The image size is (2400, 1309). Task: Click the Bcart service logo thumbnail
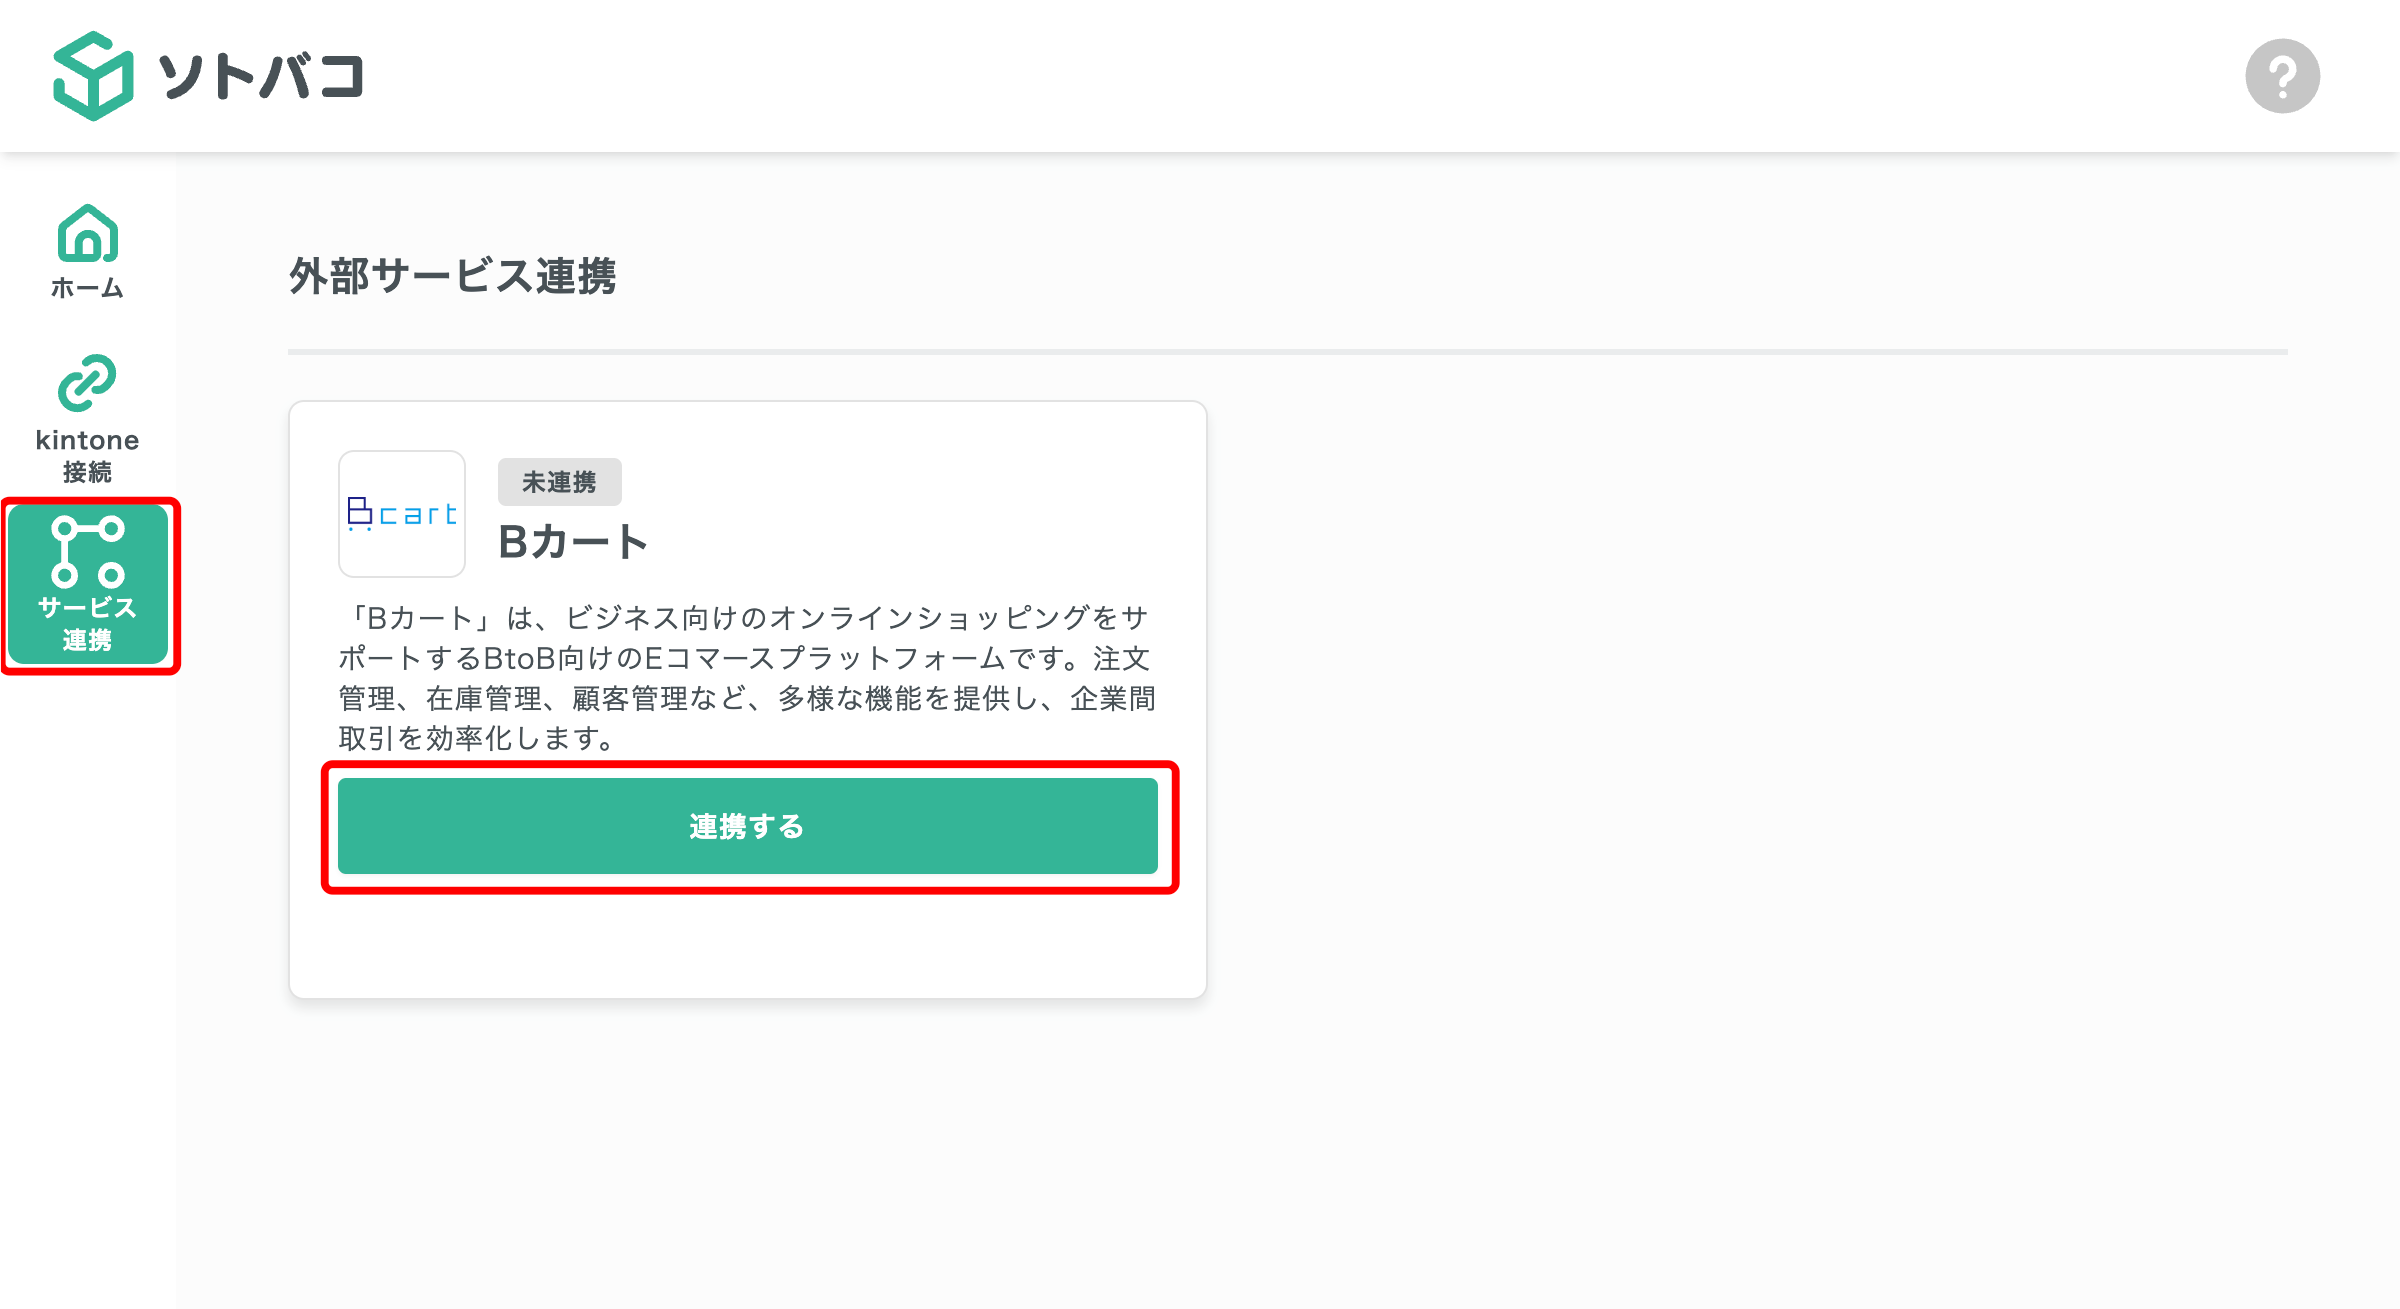point(401,513)
